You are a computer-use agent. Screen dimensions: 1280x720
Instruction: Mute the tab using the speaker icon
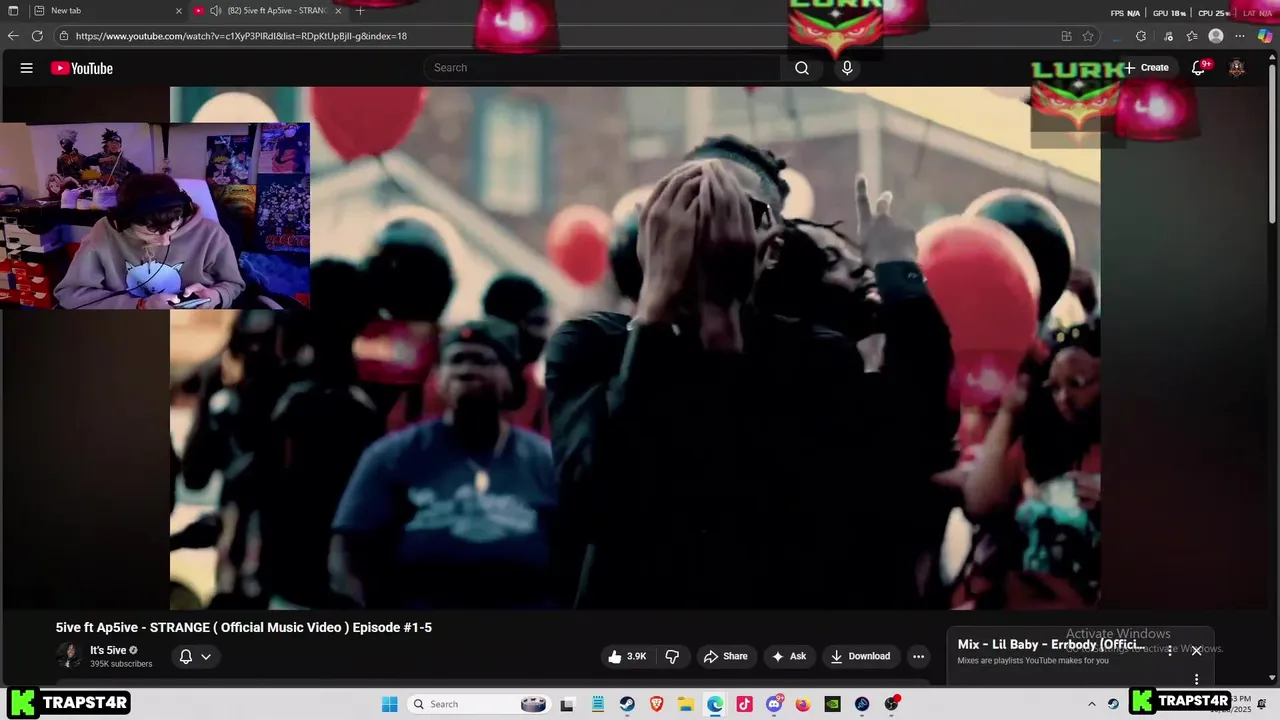pos(215,11)
